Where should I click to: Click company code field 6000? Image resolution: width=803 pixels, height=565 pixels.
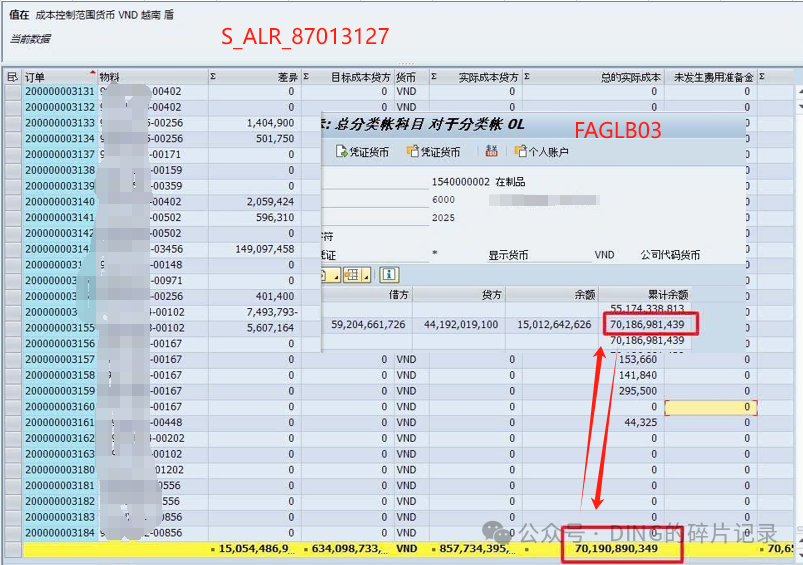click(x=443, y=200)
